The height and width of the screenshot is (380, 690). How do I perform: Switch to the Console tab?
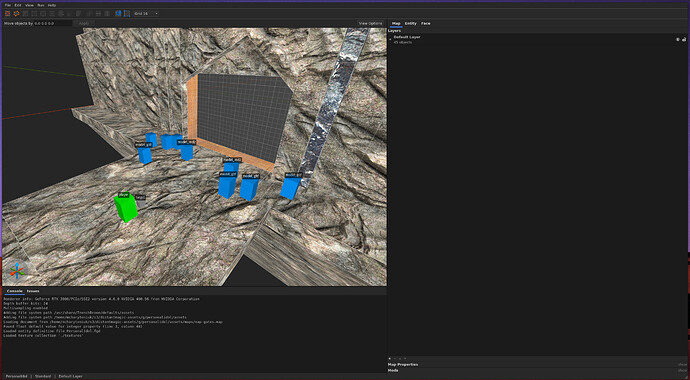pyautogui.click(x=15, y=291)
